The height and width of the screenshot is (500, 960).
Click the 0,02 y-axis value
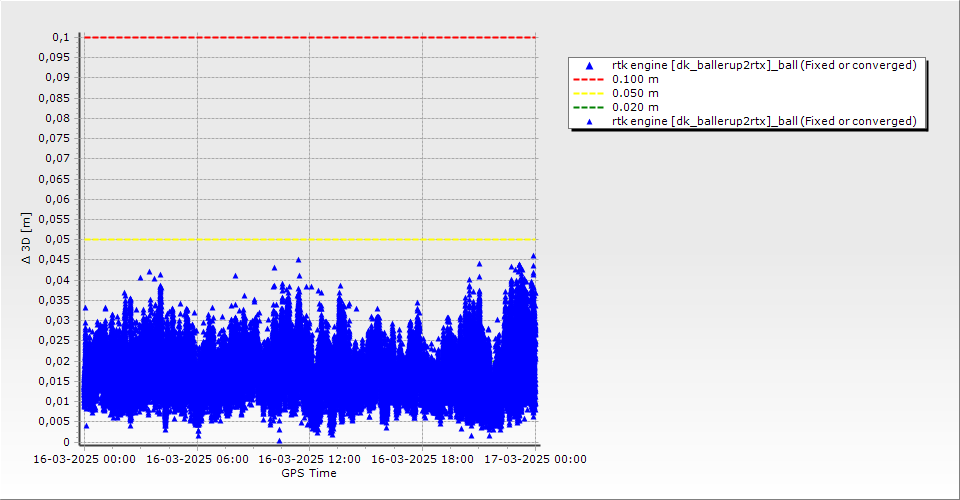pos(58,361)
